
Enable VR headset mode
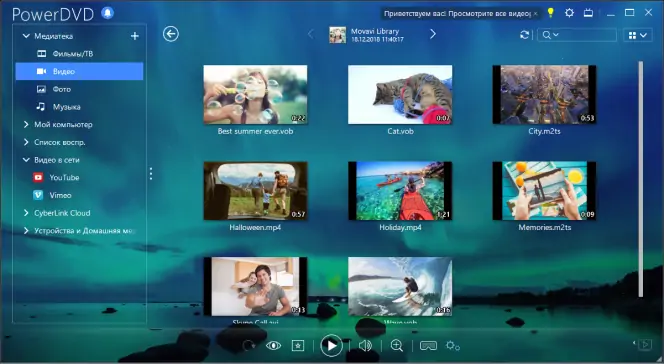pyautogui.click(x=428, y=346)
